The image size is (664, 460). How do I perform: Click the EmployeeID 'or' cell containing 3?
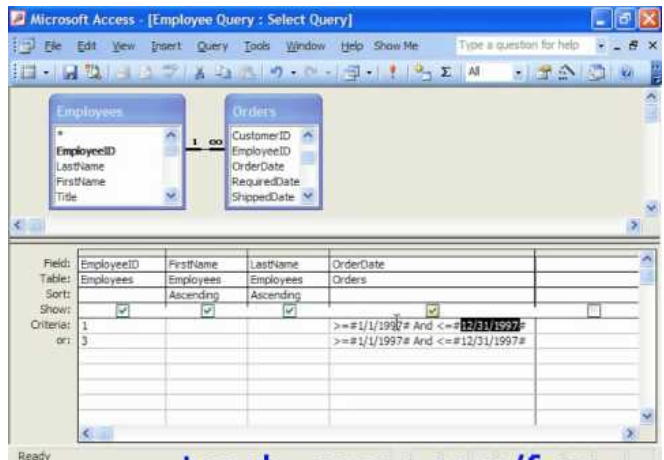(x=122, y=341)
